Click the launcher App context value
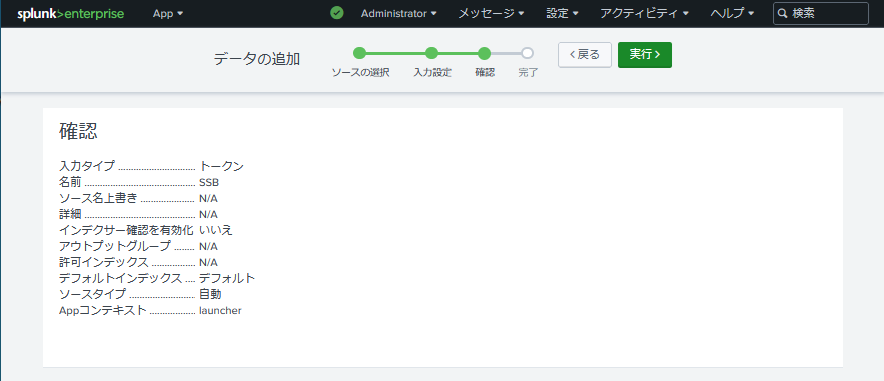Screen dimensions: 884x381 pos(220,310)
